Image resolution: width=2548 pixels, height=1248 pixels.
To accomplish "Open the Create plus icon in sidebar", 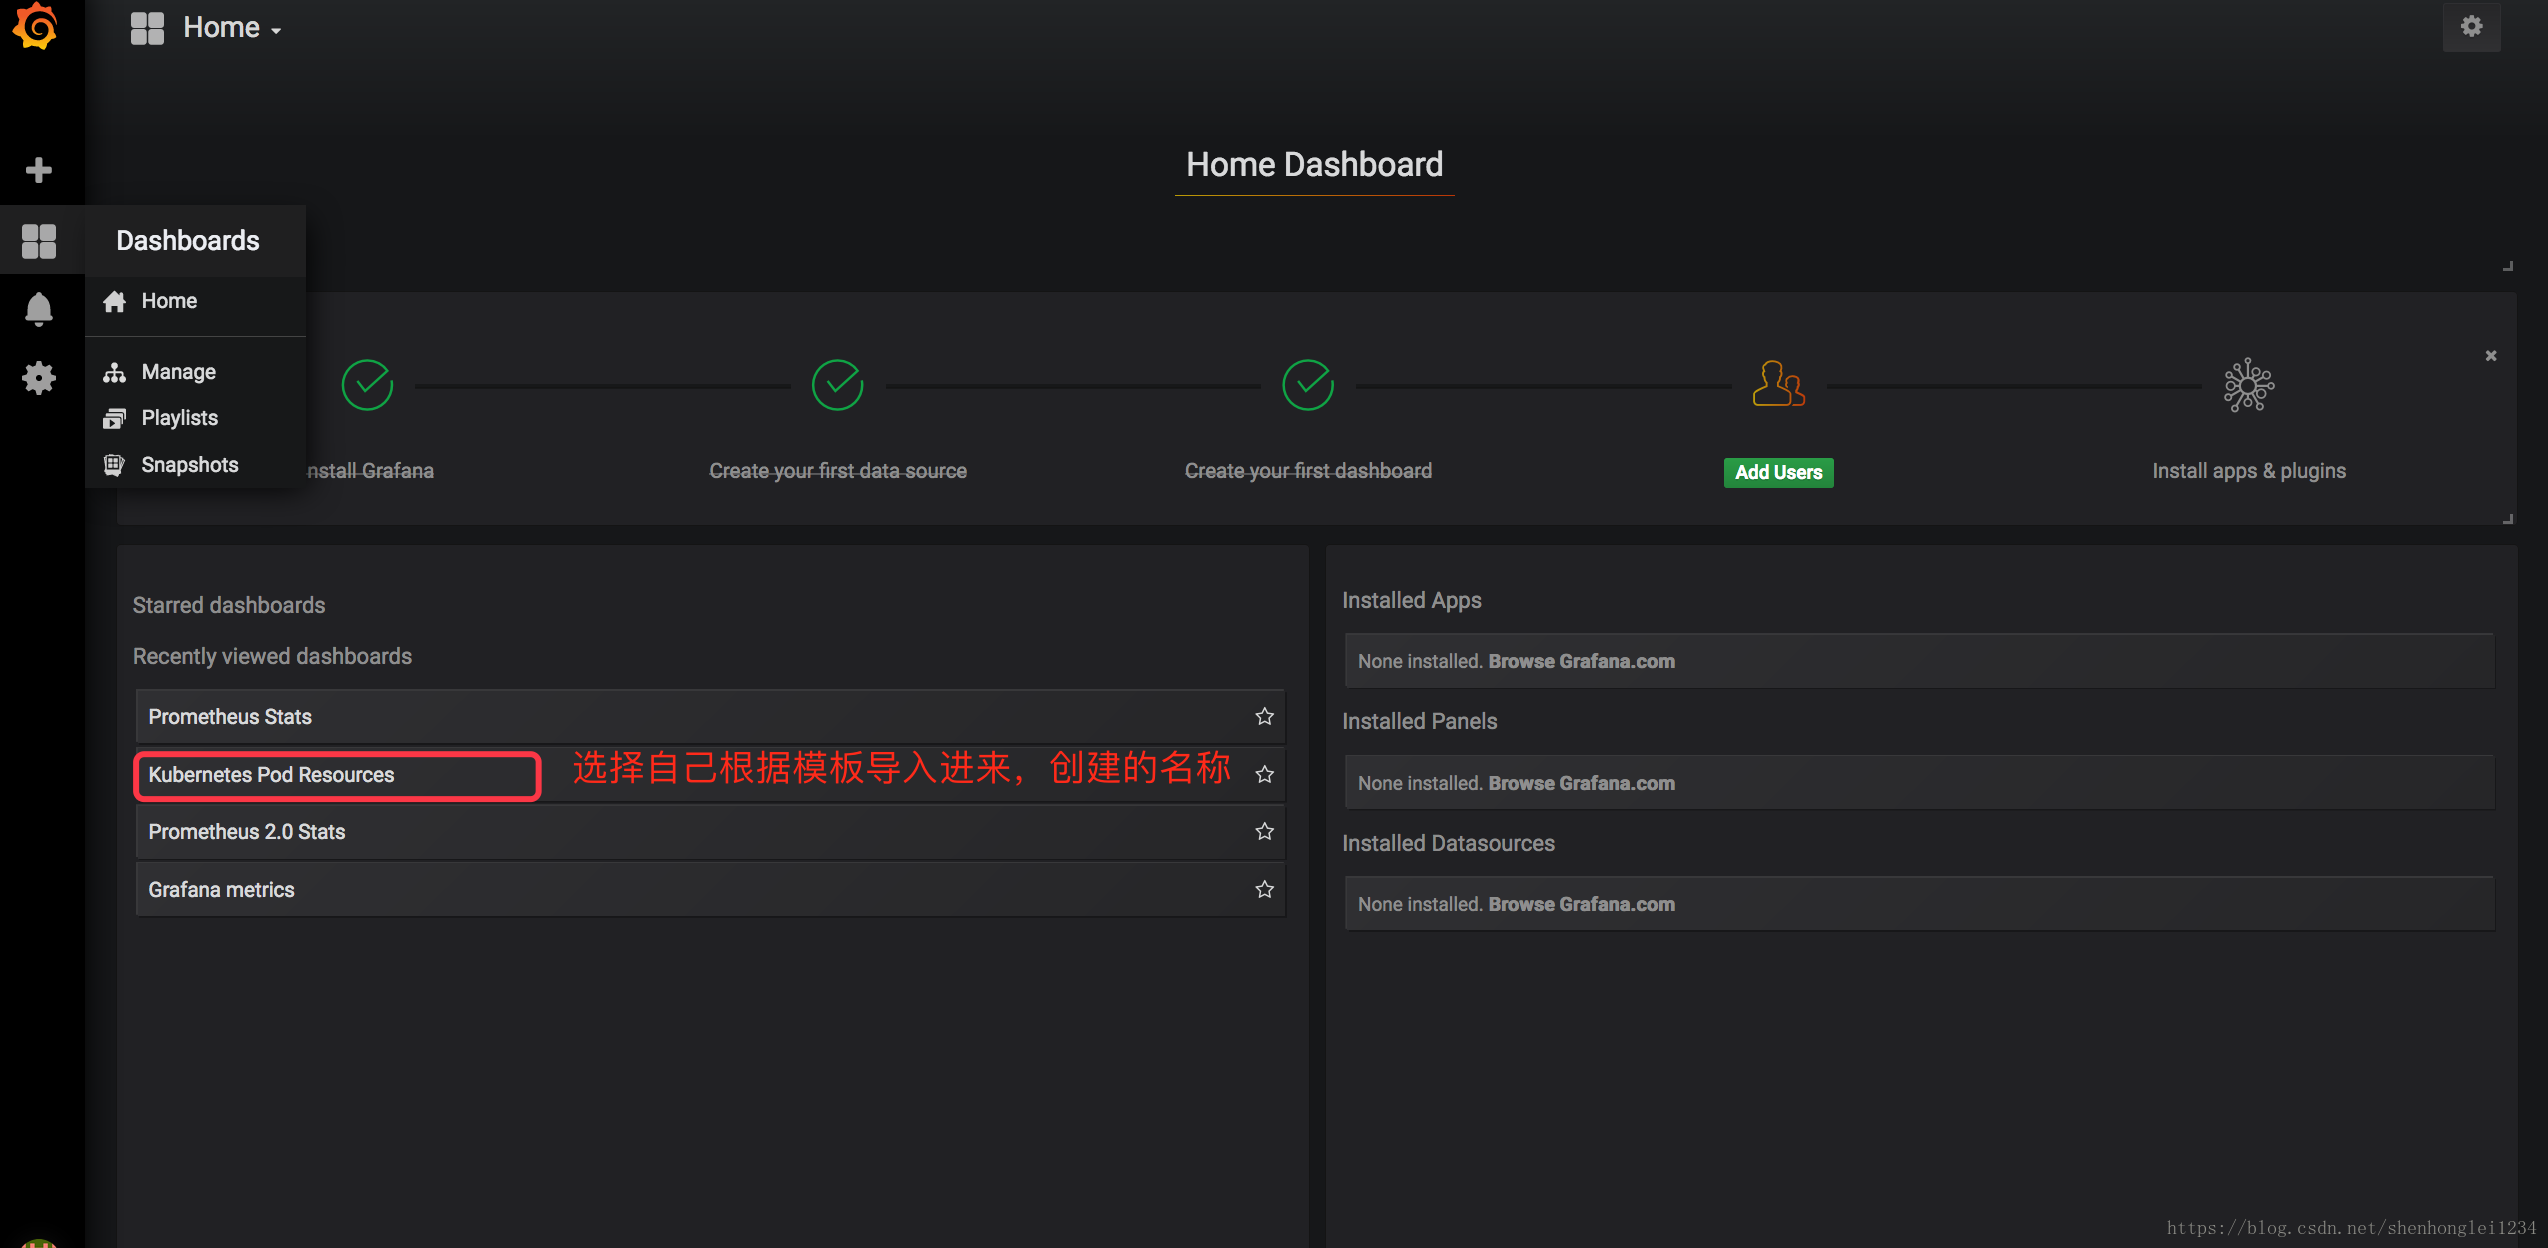I will [38, 170].
